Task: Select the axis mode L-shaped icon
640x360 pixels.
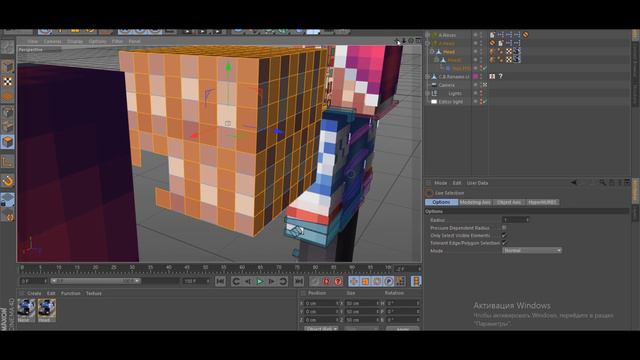Action: click(8, 162)
